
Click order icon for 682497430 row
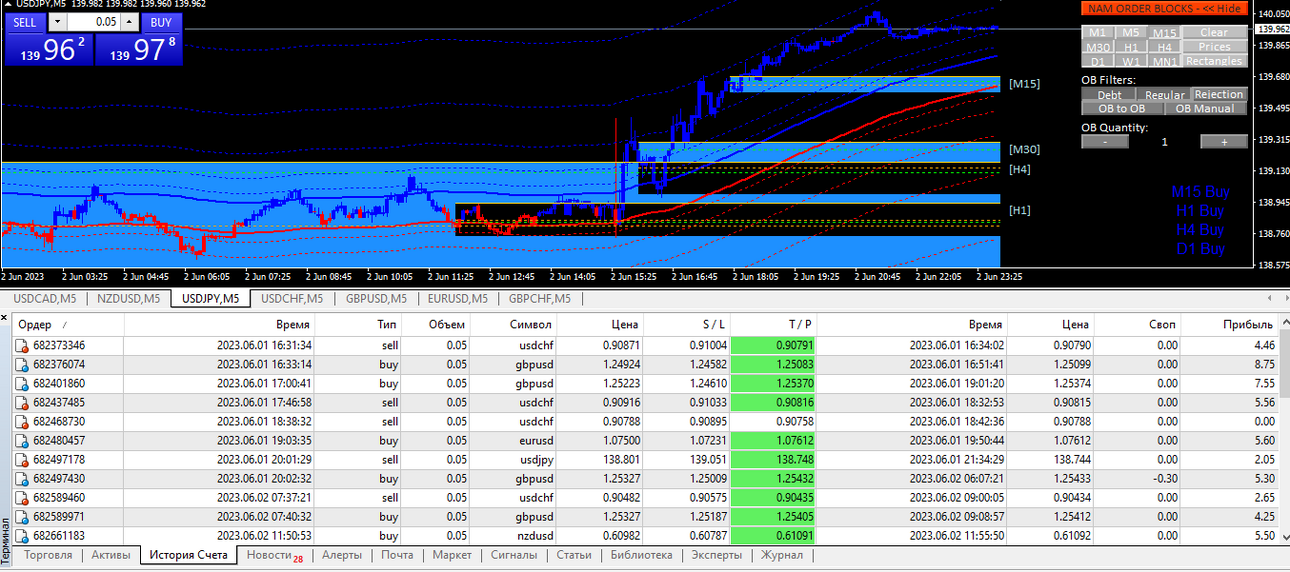(22, 478)
